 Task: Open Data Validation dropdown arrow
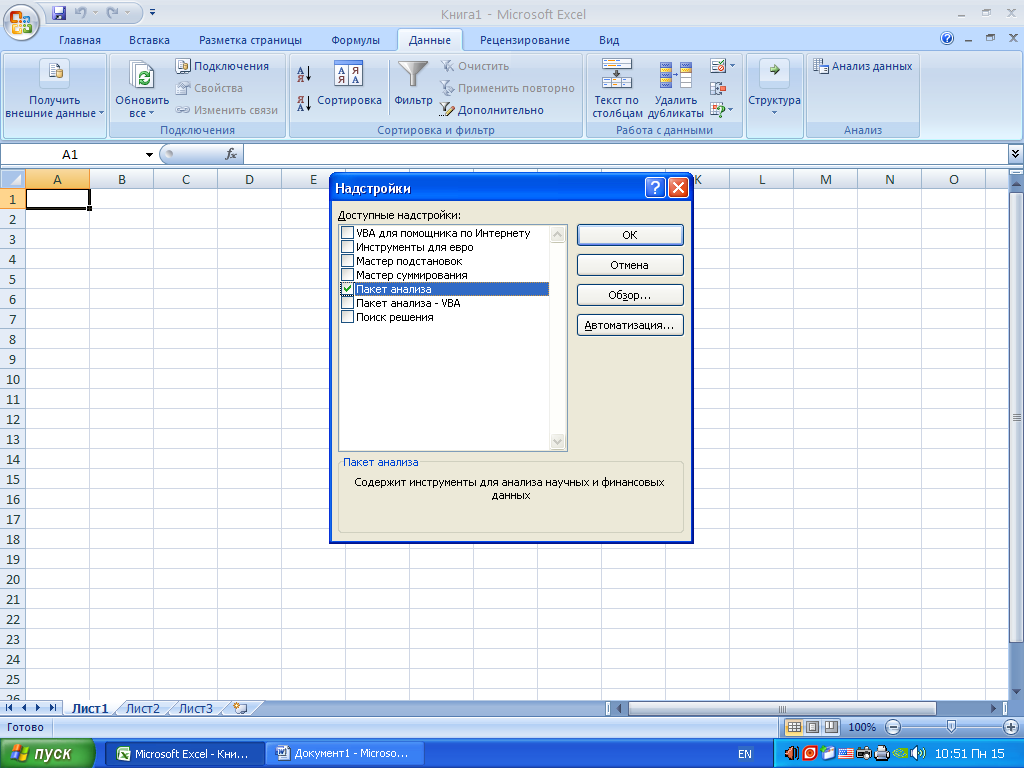pyautogui.click(x=732, y=66)
